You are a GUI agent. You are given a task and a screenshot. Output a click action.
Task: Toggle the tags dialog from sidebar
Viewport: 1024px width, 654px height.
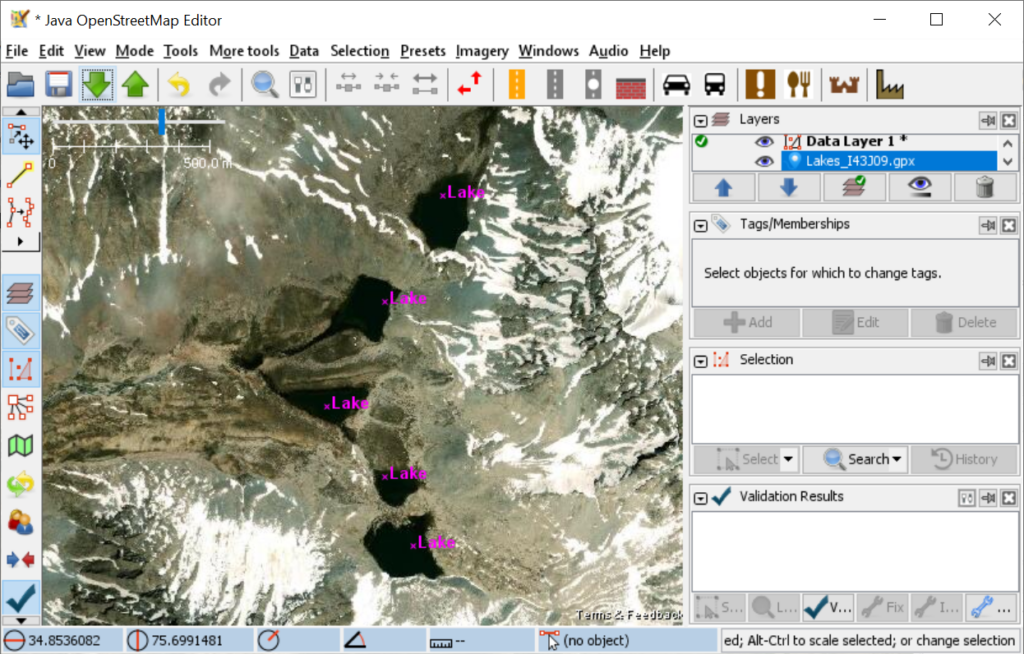click(21, 331)
